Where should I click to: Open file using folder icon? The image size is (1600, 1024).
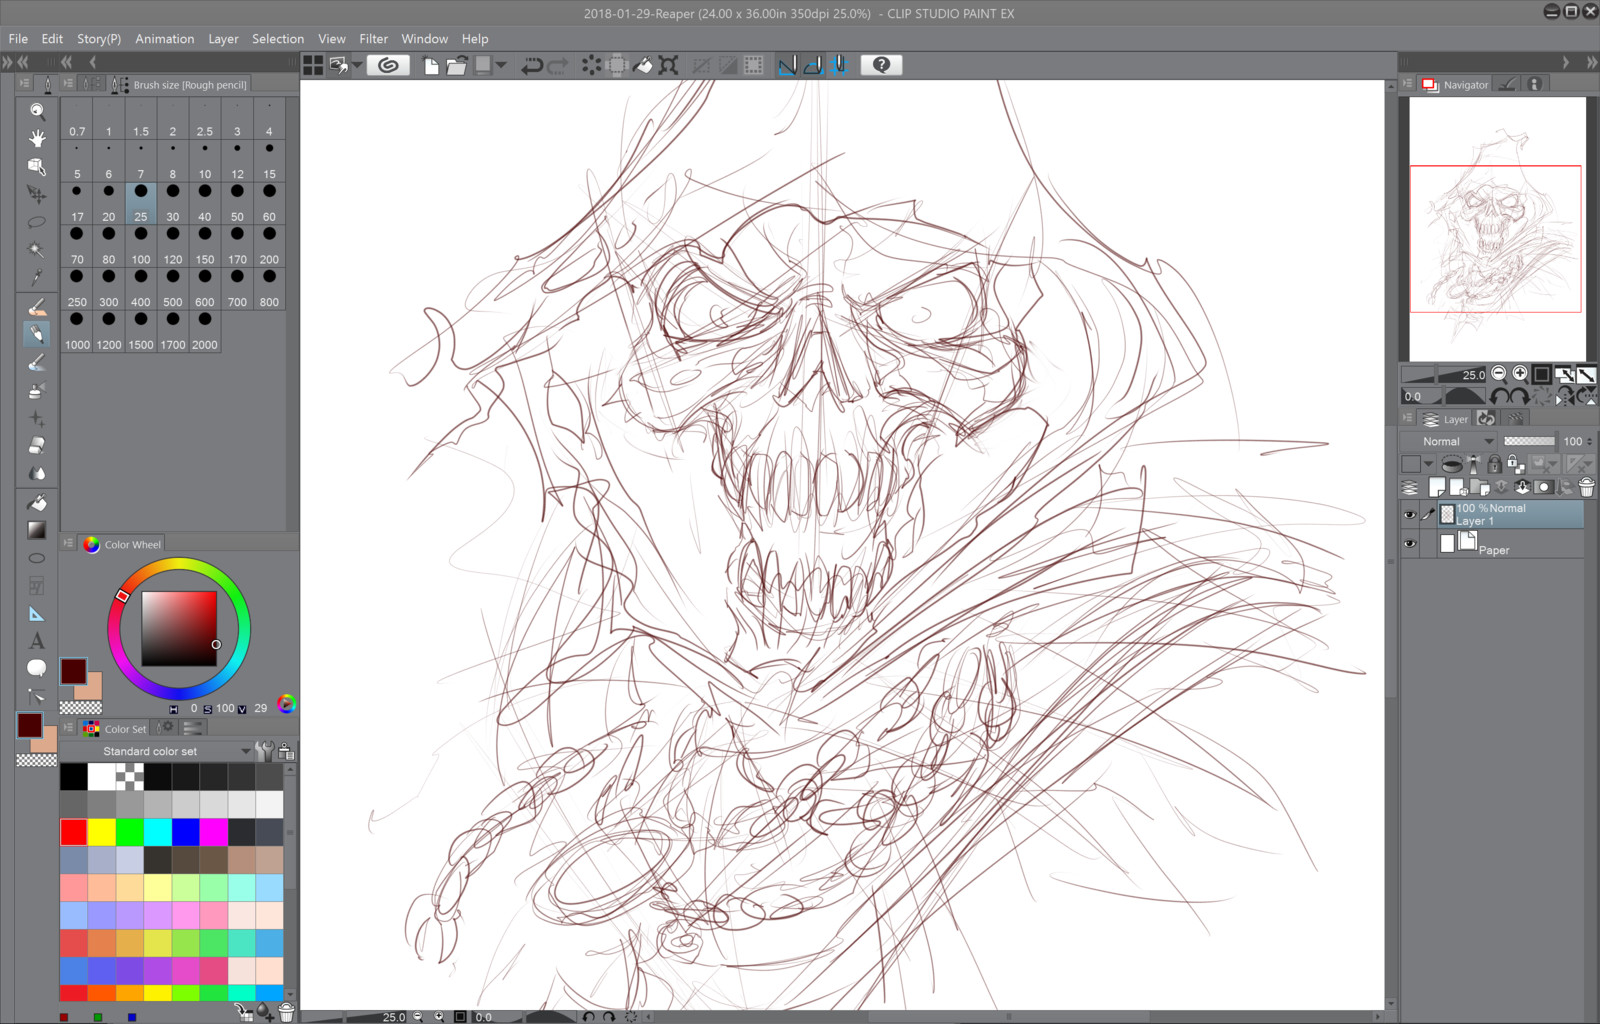click(457, 65)
